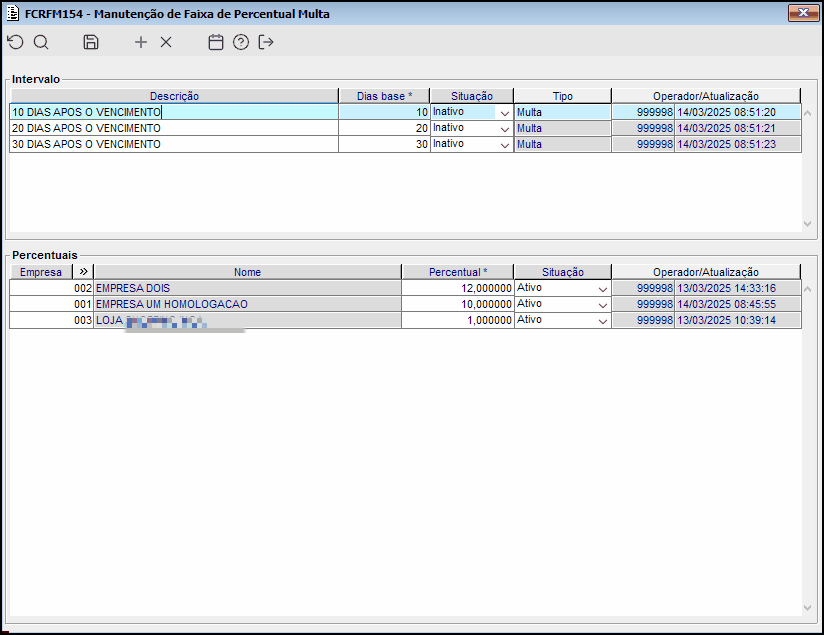The height and width of the screenshot is (635, 824).
Task: Click Percentuais grid scroll up arrow
Action: [808, 289]
